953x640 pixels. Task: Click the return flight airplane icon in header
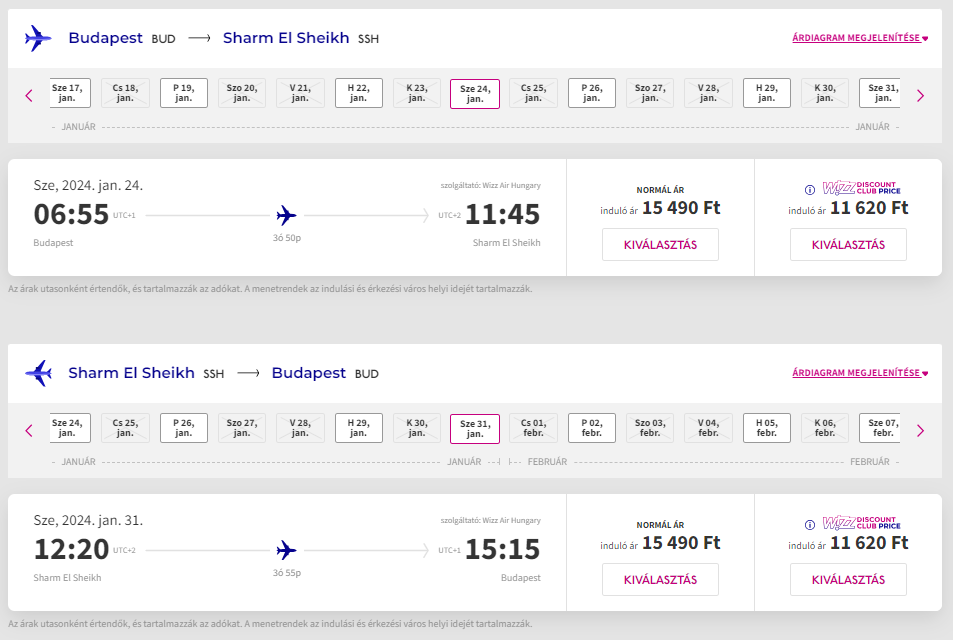click(38, 374)
